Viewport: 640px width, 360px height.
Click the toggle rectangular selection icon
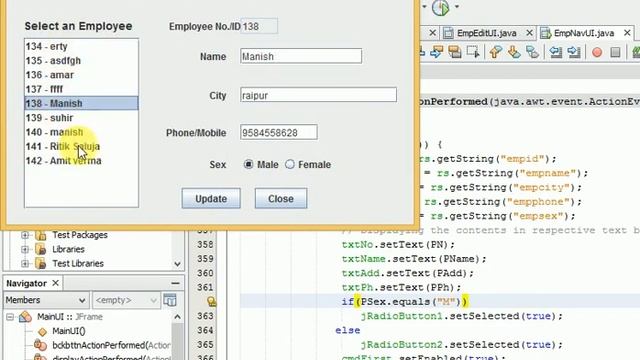pyautogui.click(x=473, y=52)
